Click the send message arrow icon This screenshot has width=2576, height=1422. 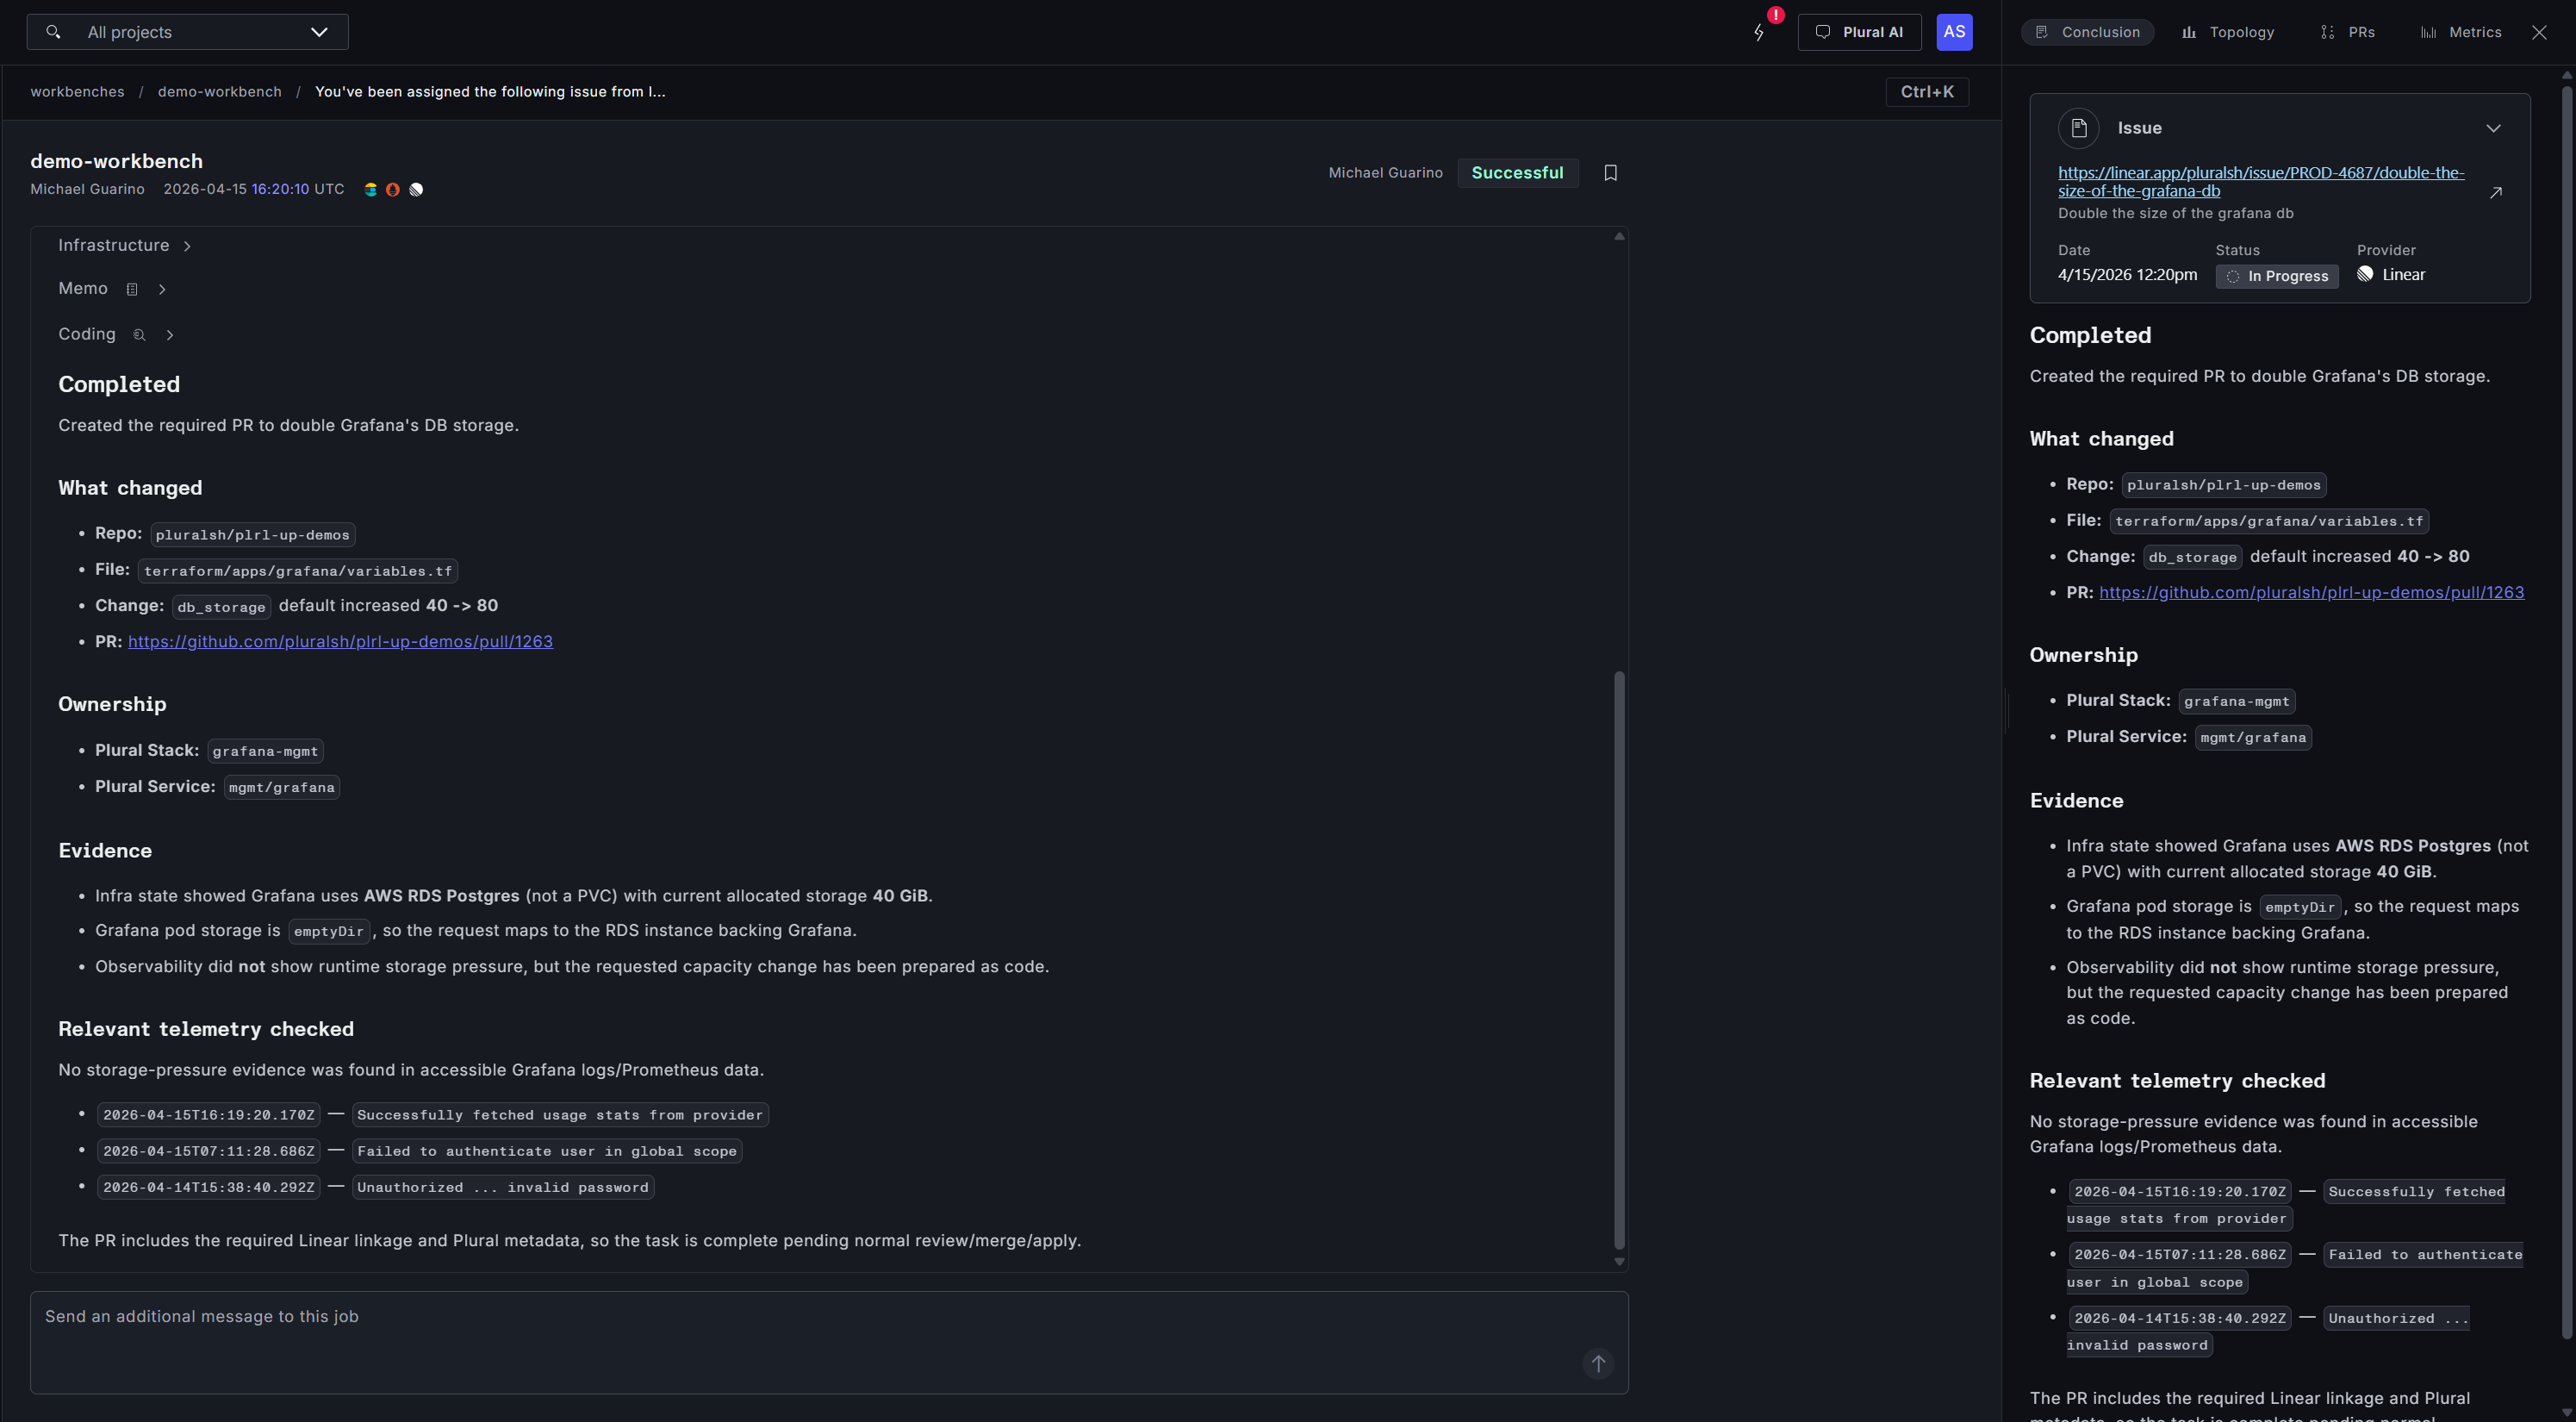point(1597,1363)
